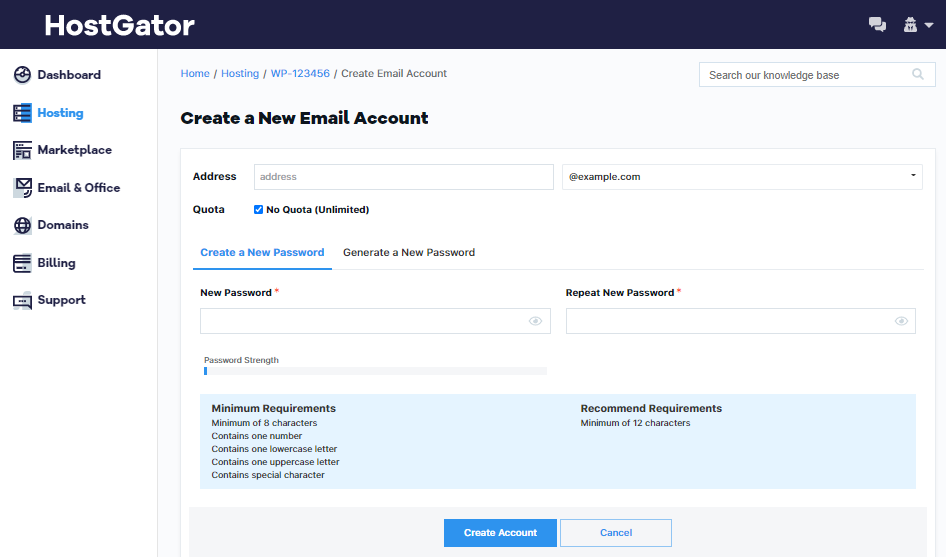This screenshot has width=946, height=557.
Task: Click the 'Create a New Email Account' heading
Action: point(304,118)
